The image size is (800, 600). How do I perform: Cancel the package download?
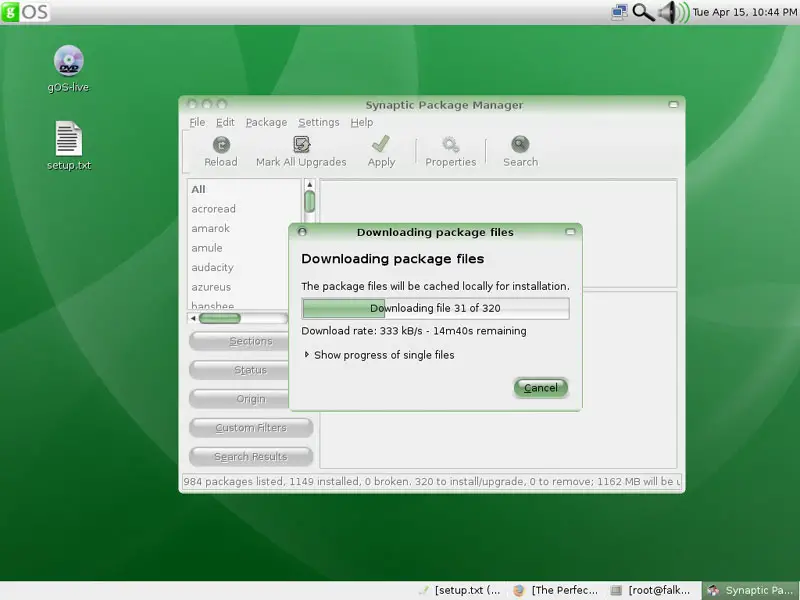pos(540,388)
